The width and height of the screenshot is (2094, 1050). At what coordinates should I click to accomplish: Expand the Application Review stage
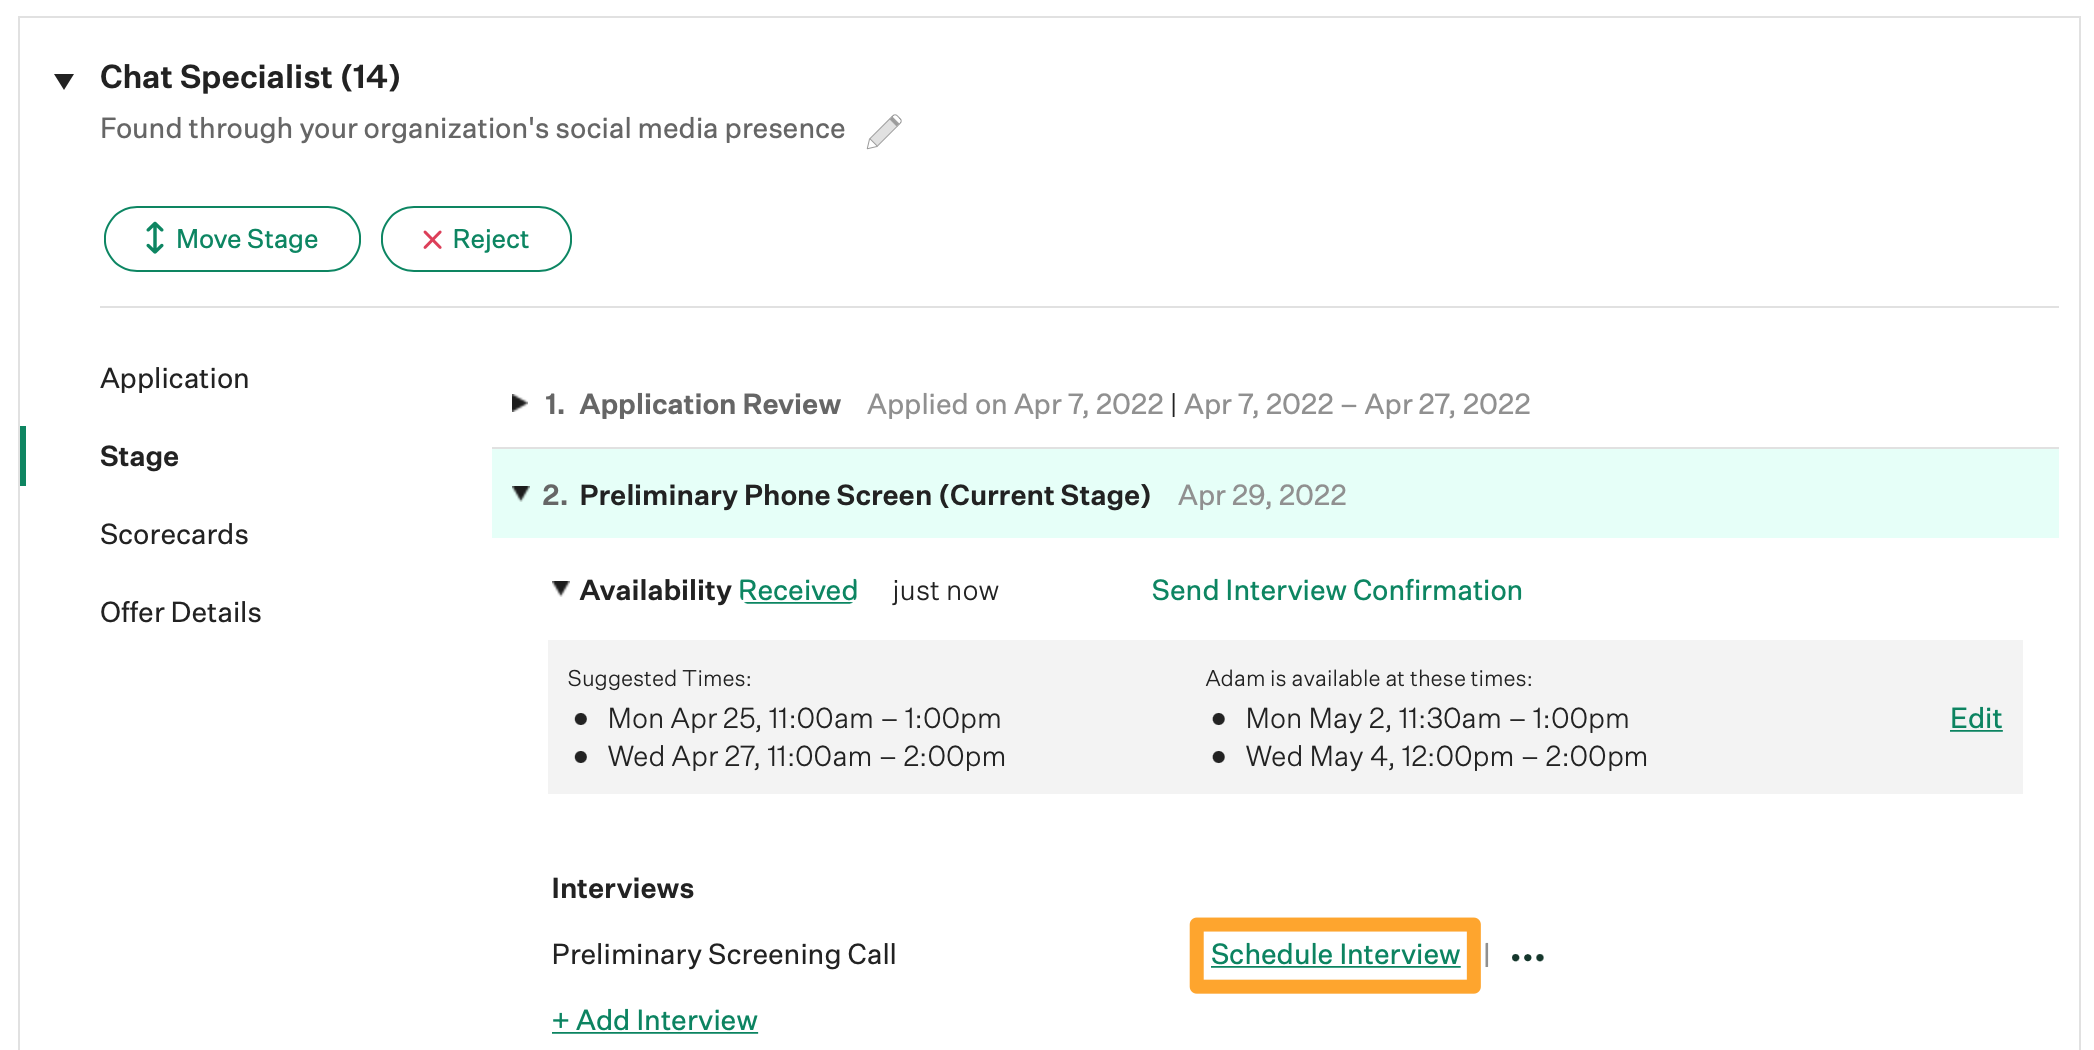coord(519,403)
